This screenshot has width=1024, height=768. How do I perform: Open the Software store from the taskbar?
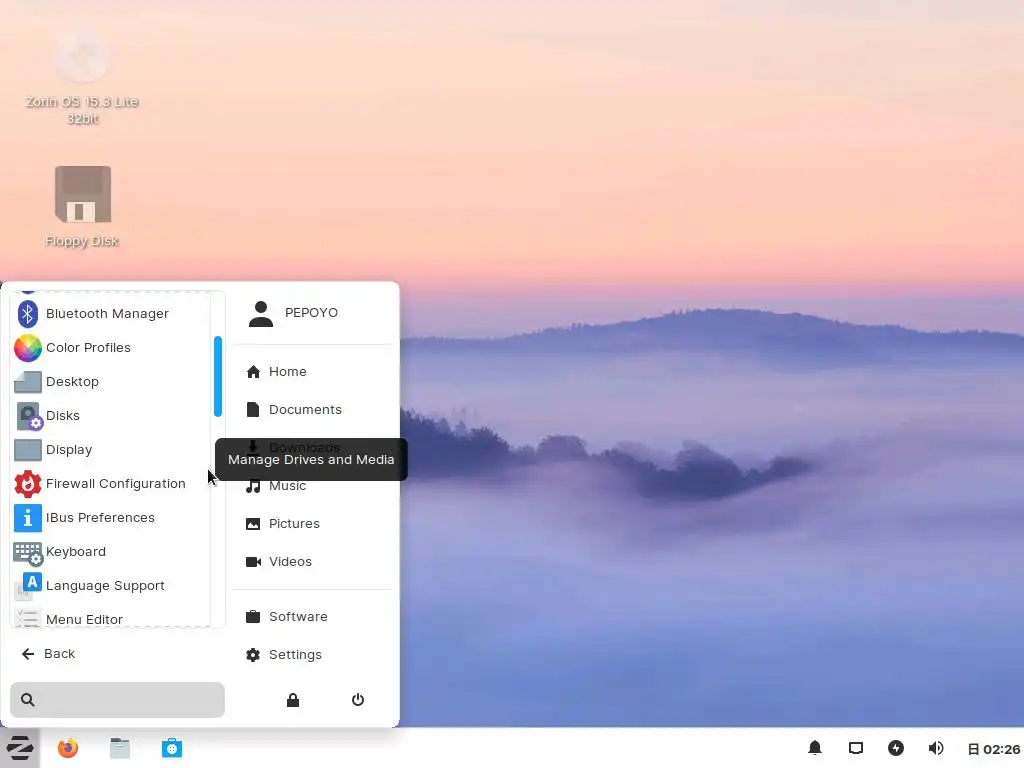(172, 748)
